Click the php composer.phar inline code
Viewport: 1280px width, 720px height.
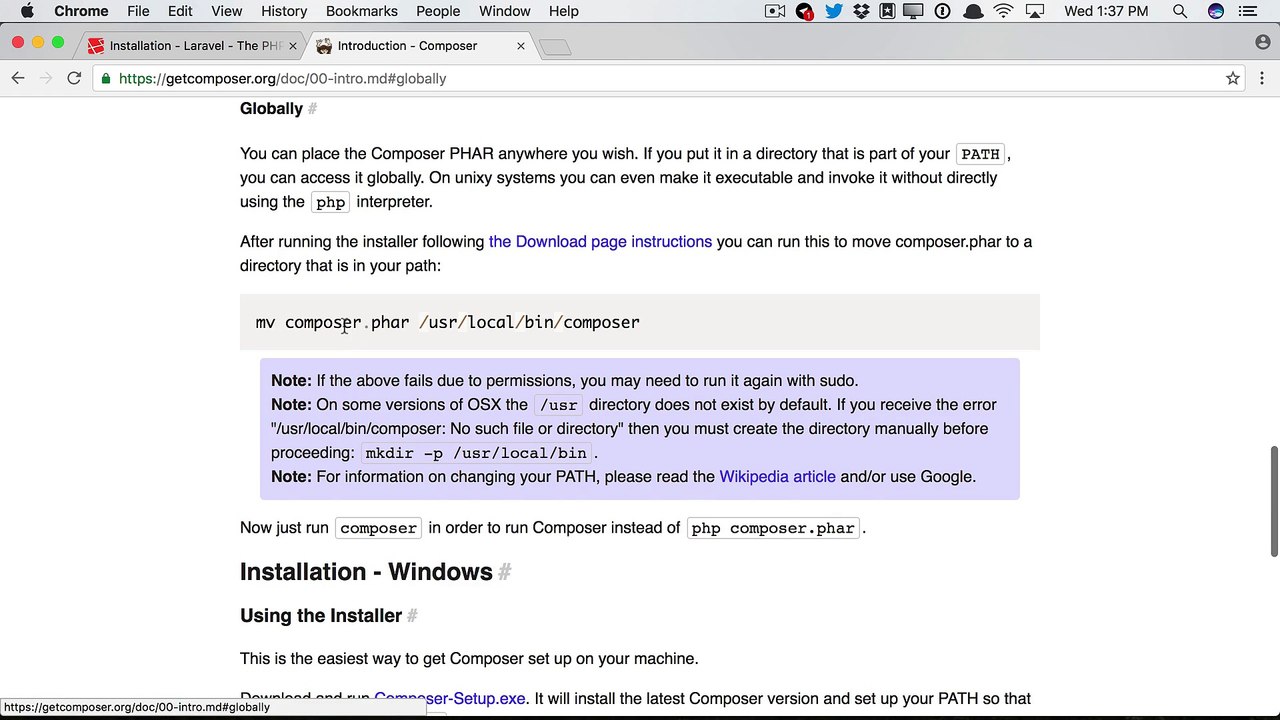[x=773, y=528]
